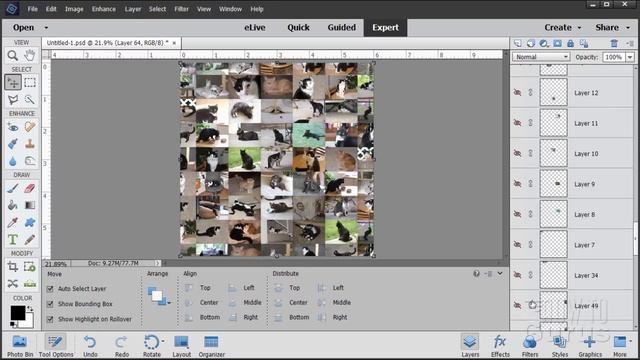Click the Undo button
The width and height of the screenshot is (640, 360).
90,346
